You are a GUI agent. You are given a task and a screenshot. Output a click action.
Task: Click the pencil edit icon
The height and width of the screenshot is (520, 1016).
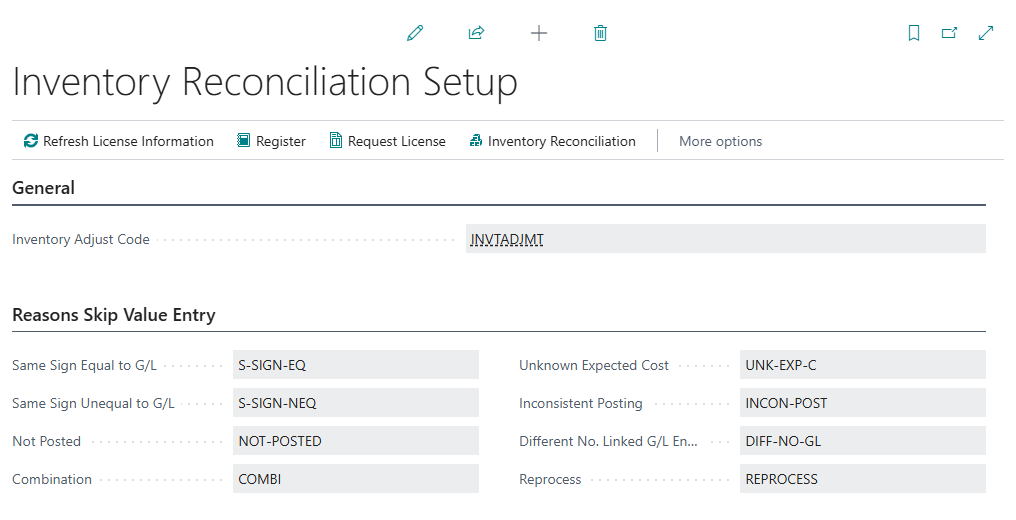coord(415,33)
